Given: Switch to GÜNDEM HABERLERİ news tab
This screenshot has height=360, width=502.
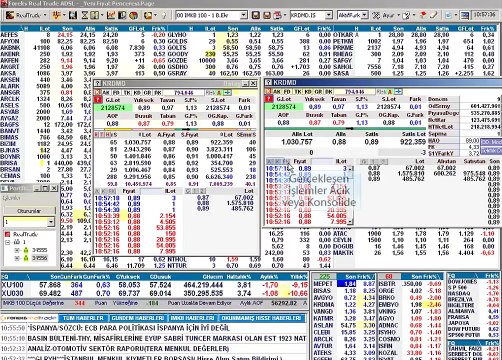Looking at the screenshot, I should coord(138,318).
